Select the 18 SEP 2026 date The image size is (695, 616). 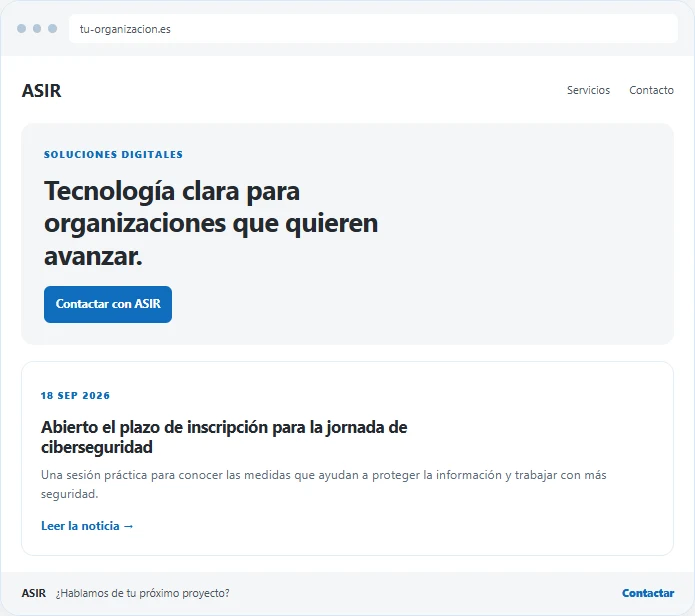75,395
